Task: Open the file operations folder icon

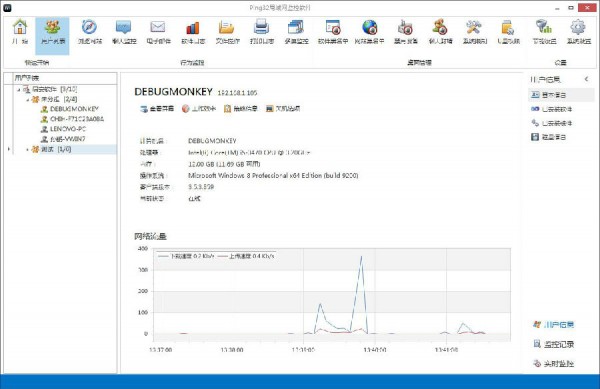Action: [227, 32]
